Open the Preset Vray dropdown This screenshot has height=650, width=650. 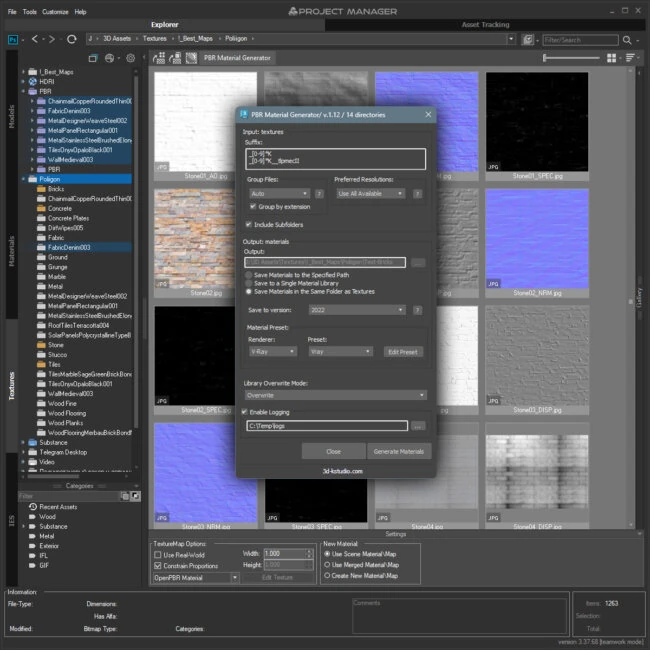[x=340, y=352]
